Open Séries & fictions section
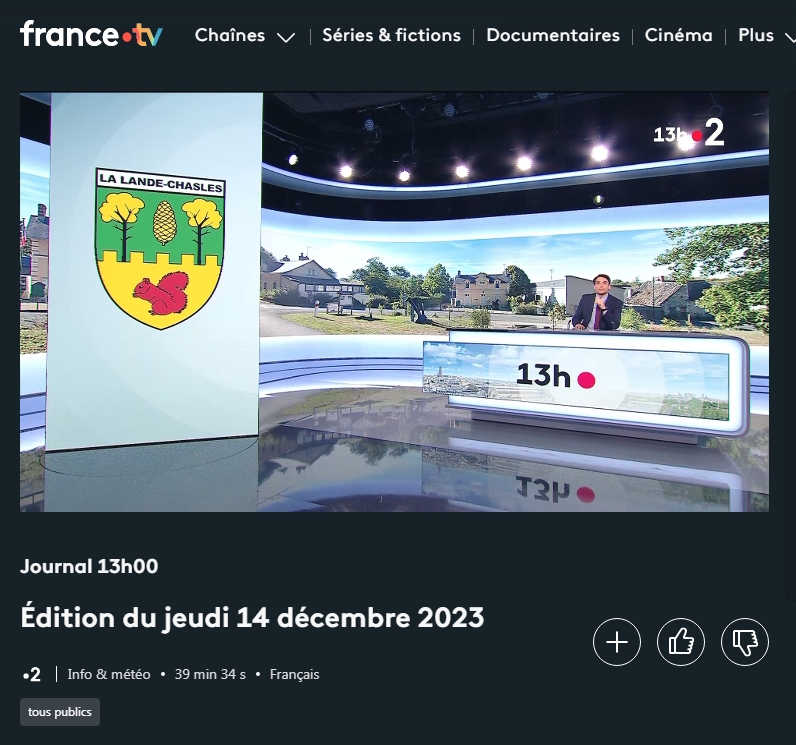This screenshot has width=796, height=745. 391,36
